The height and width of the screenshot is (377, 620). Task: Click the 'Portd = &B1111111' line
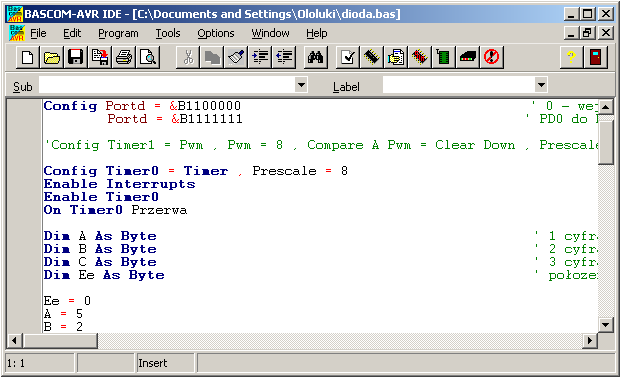pyautogui.click(x=175, y=119)
